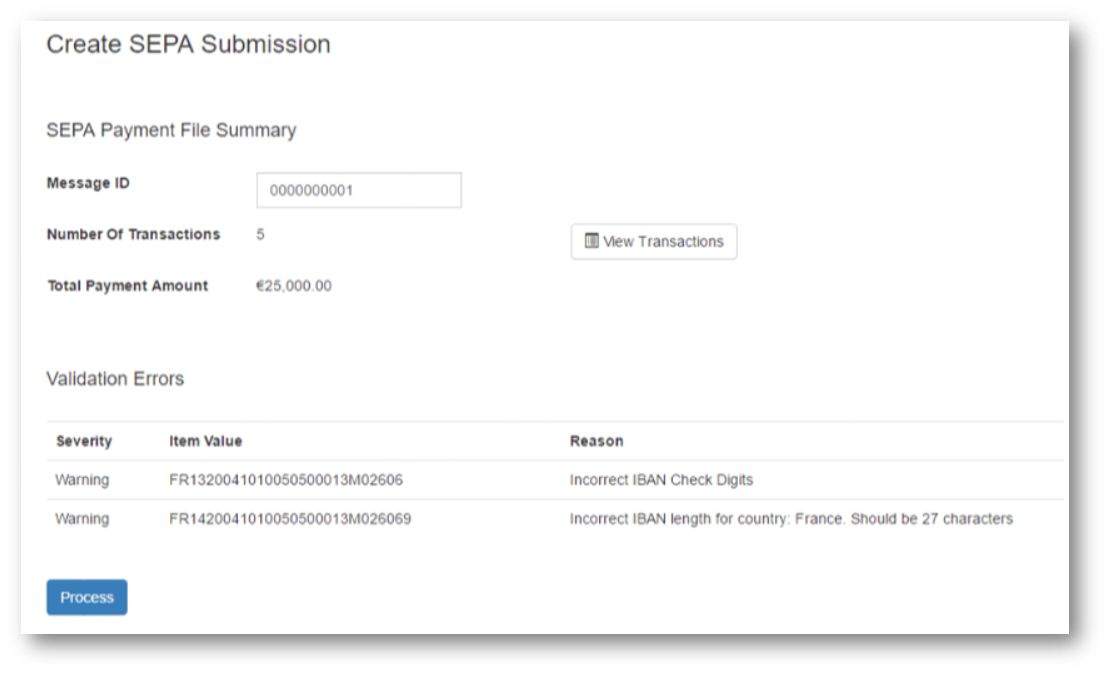Click the Incorrect IBAN Check Digits reason
The image size is (1111, 676).
pos(661,480)
